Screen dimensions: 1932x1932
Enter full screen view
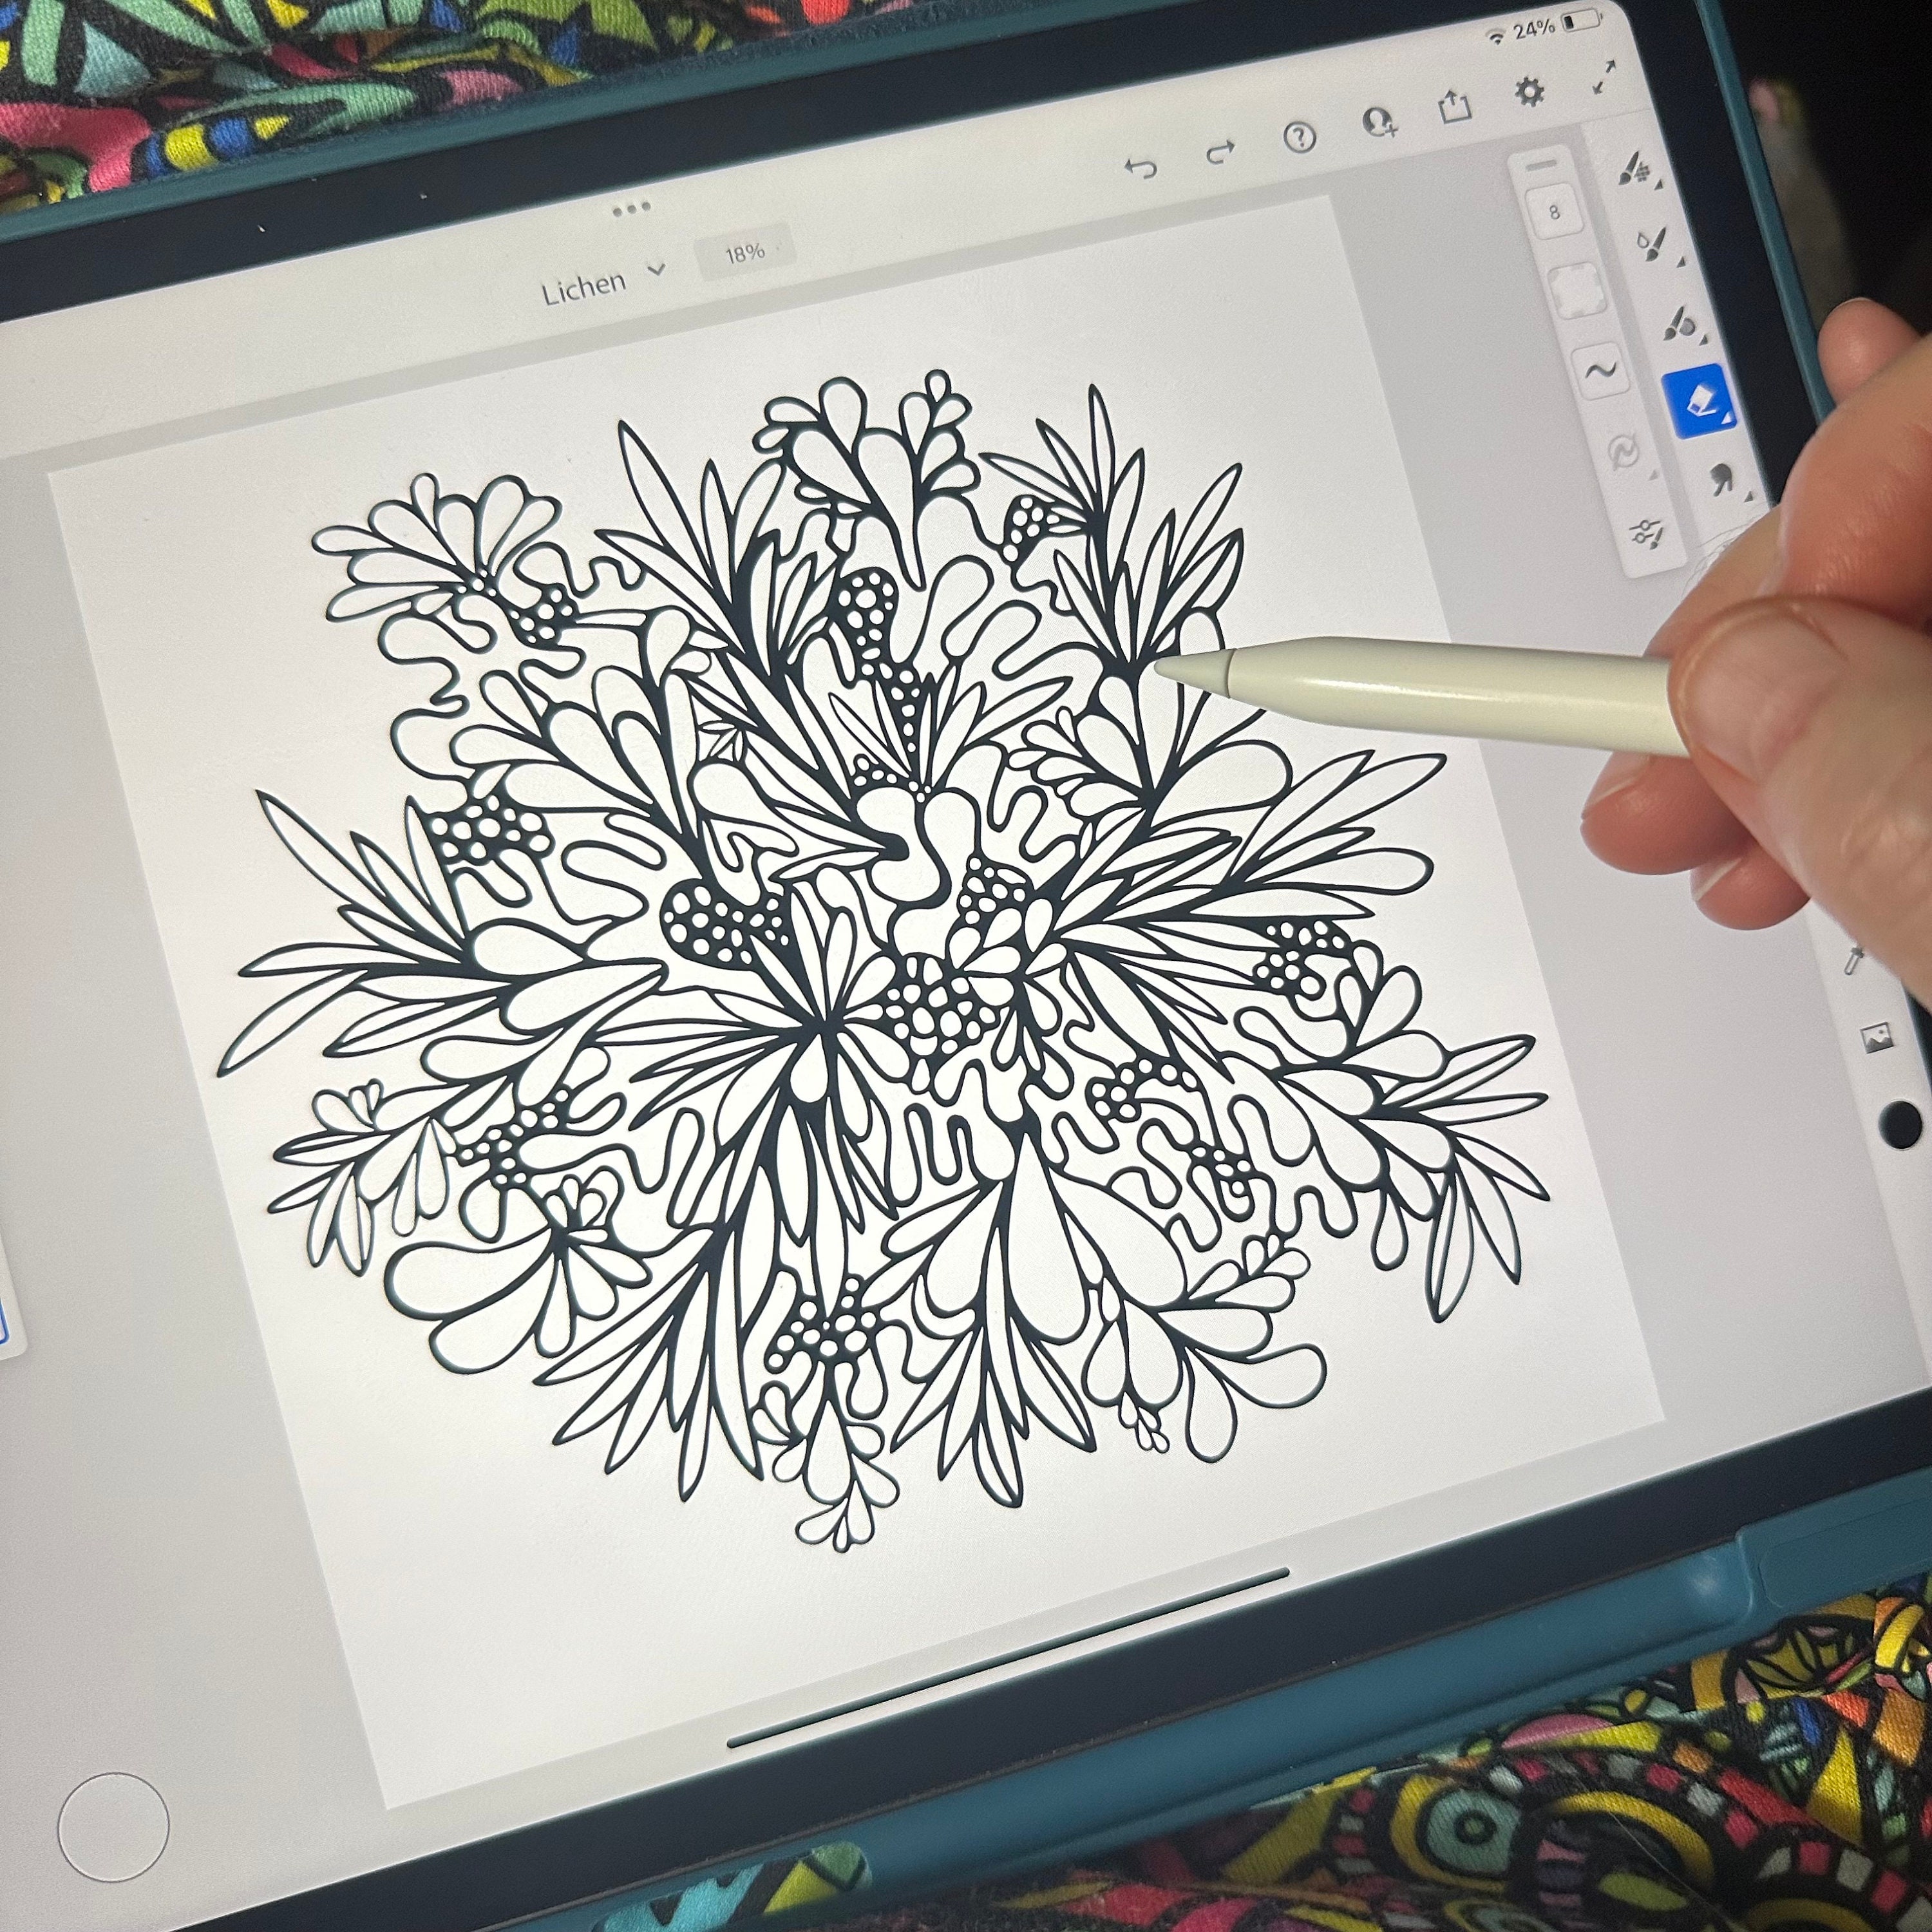[x=1604, y=77]
